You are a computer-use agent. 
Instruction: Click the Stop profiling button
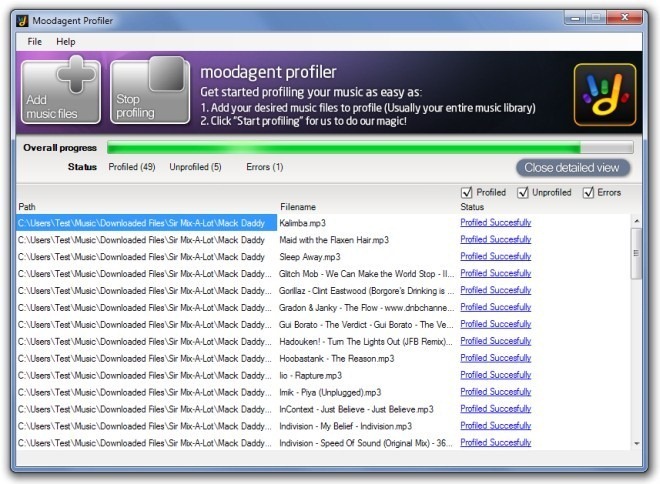[150, 91]
